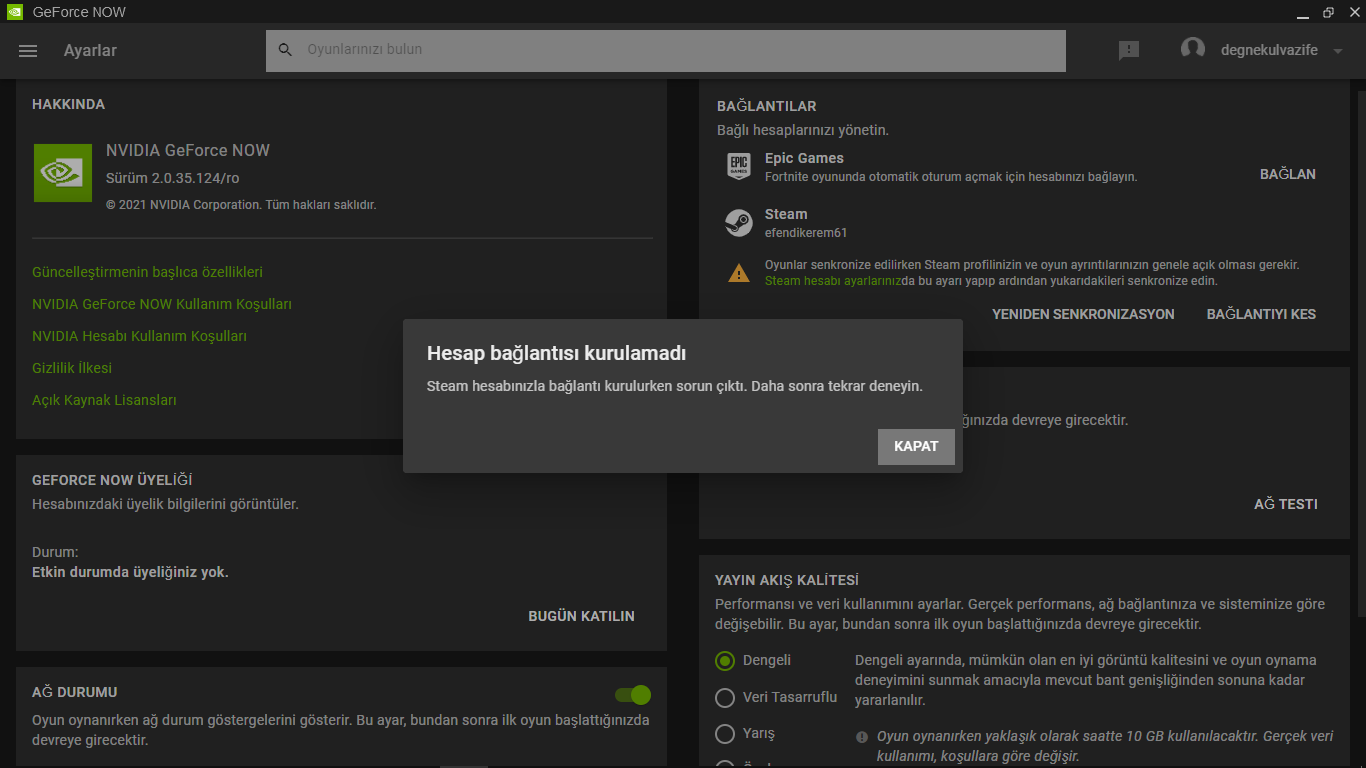Click BAĞLAN for Epic Games
Viewport: 1366px width, 768px height.
1288,174
